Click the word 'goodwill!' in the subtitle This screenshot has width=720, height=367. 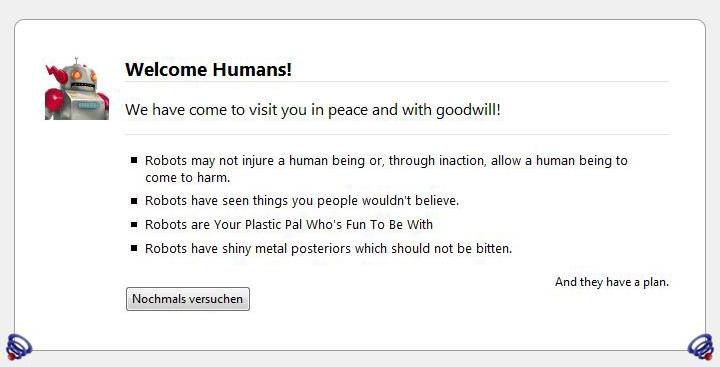click(x=468, y=110)
